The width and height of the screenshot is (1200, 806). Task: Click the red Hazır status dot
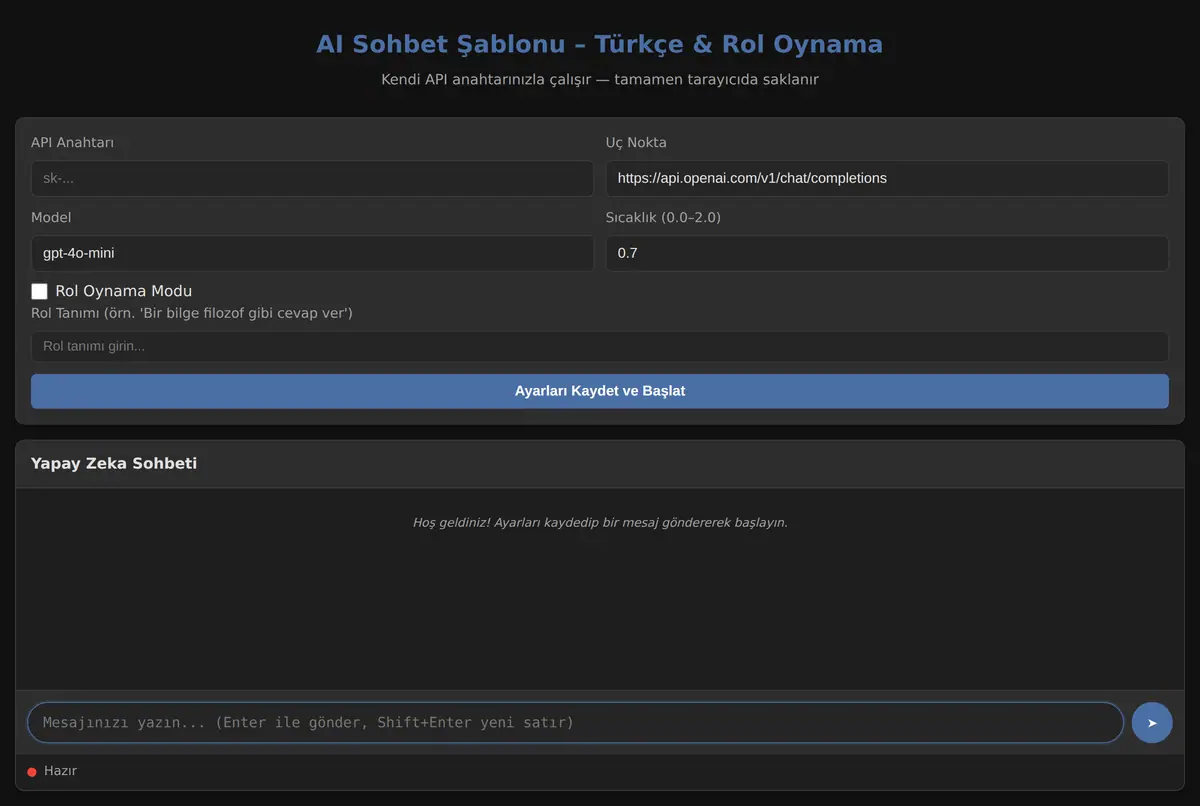[32, 772]
